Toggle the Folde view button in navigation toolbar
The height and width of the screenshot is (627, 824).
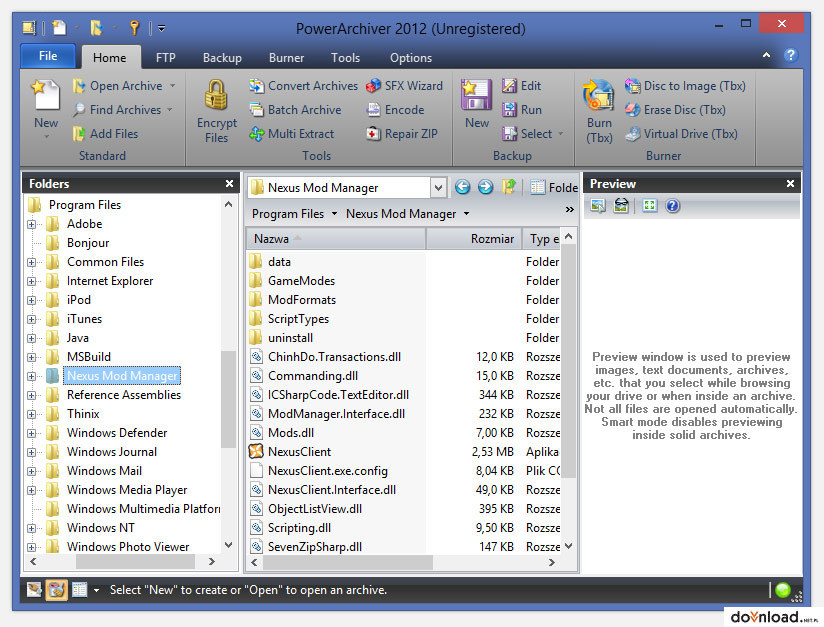554,187
